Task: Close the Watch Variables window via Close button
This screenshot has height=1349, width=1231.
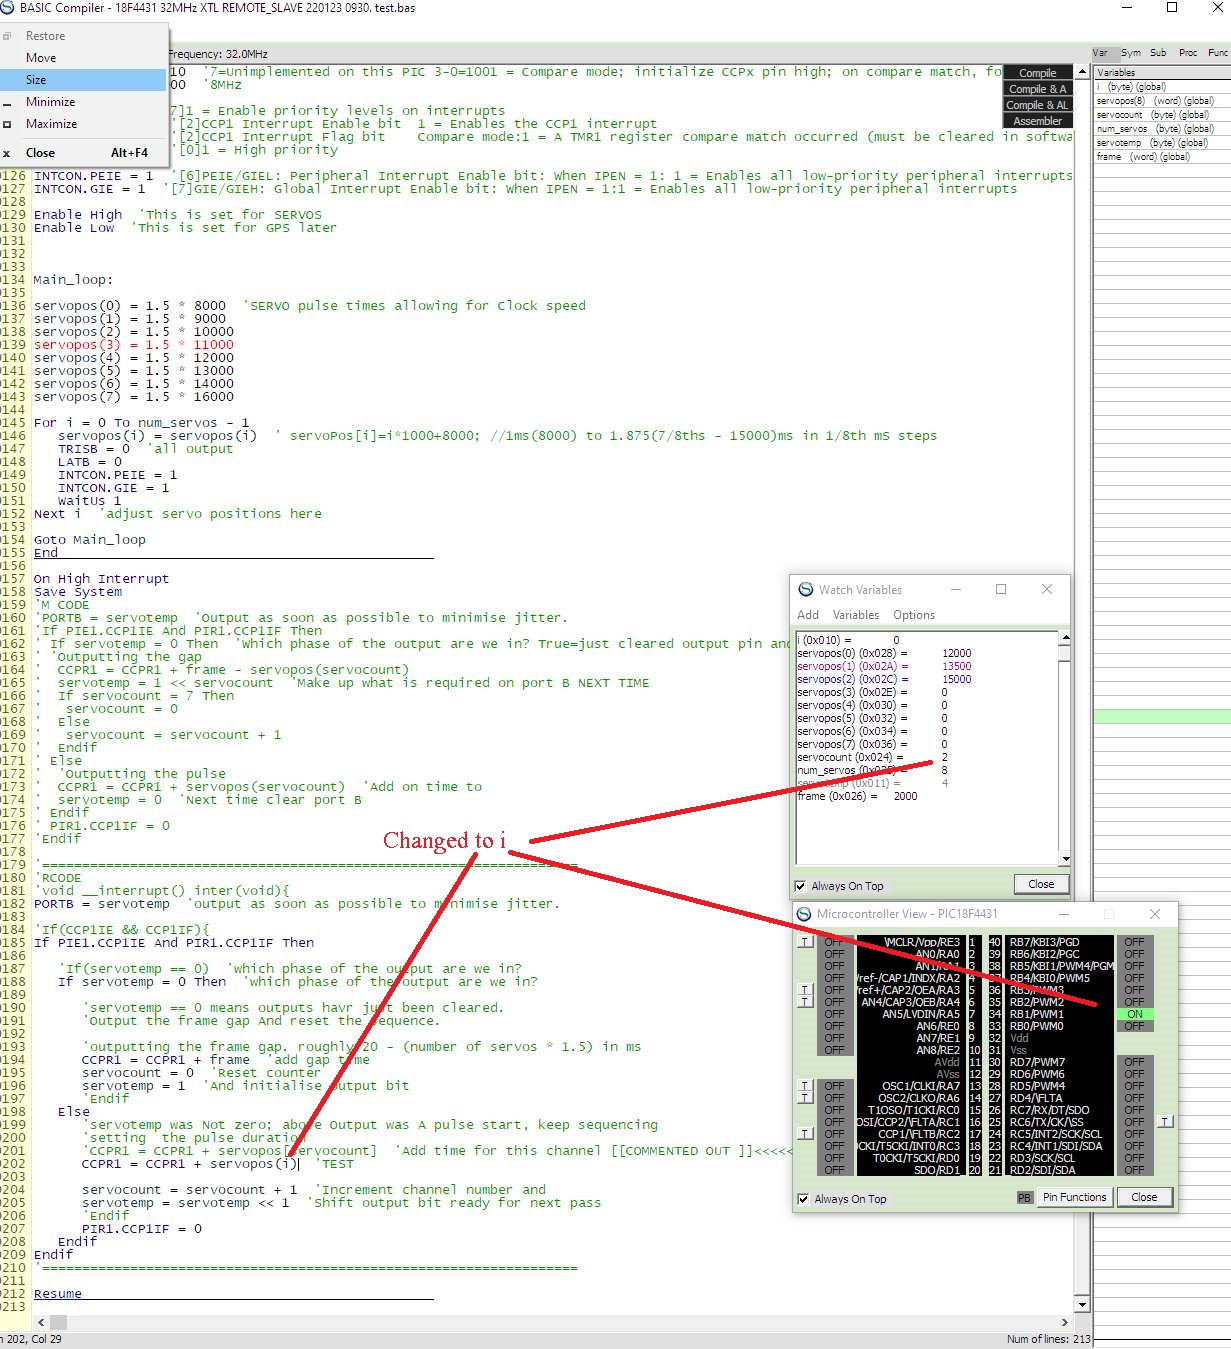Action: (x=1041, y=884)
